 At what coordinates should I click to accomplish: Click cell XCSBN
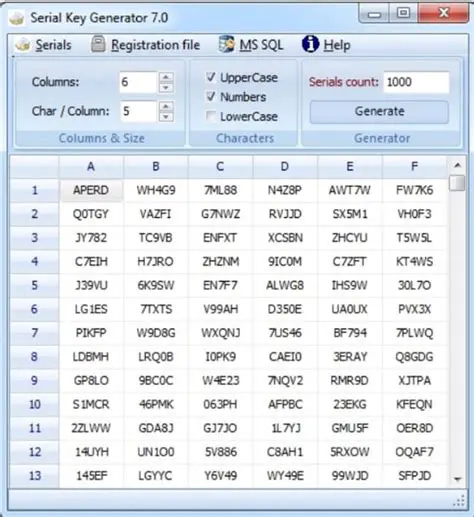pos(285,238)
